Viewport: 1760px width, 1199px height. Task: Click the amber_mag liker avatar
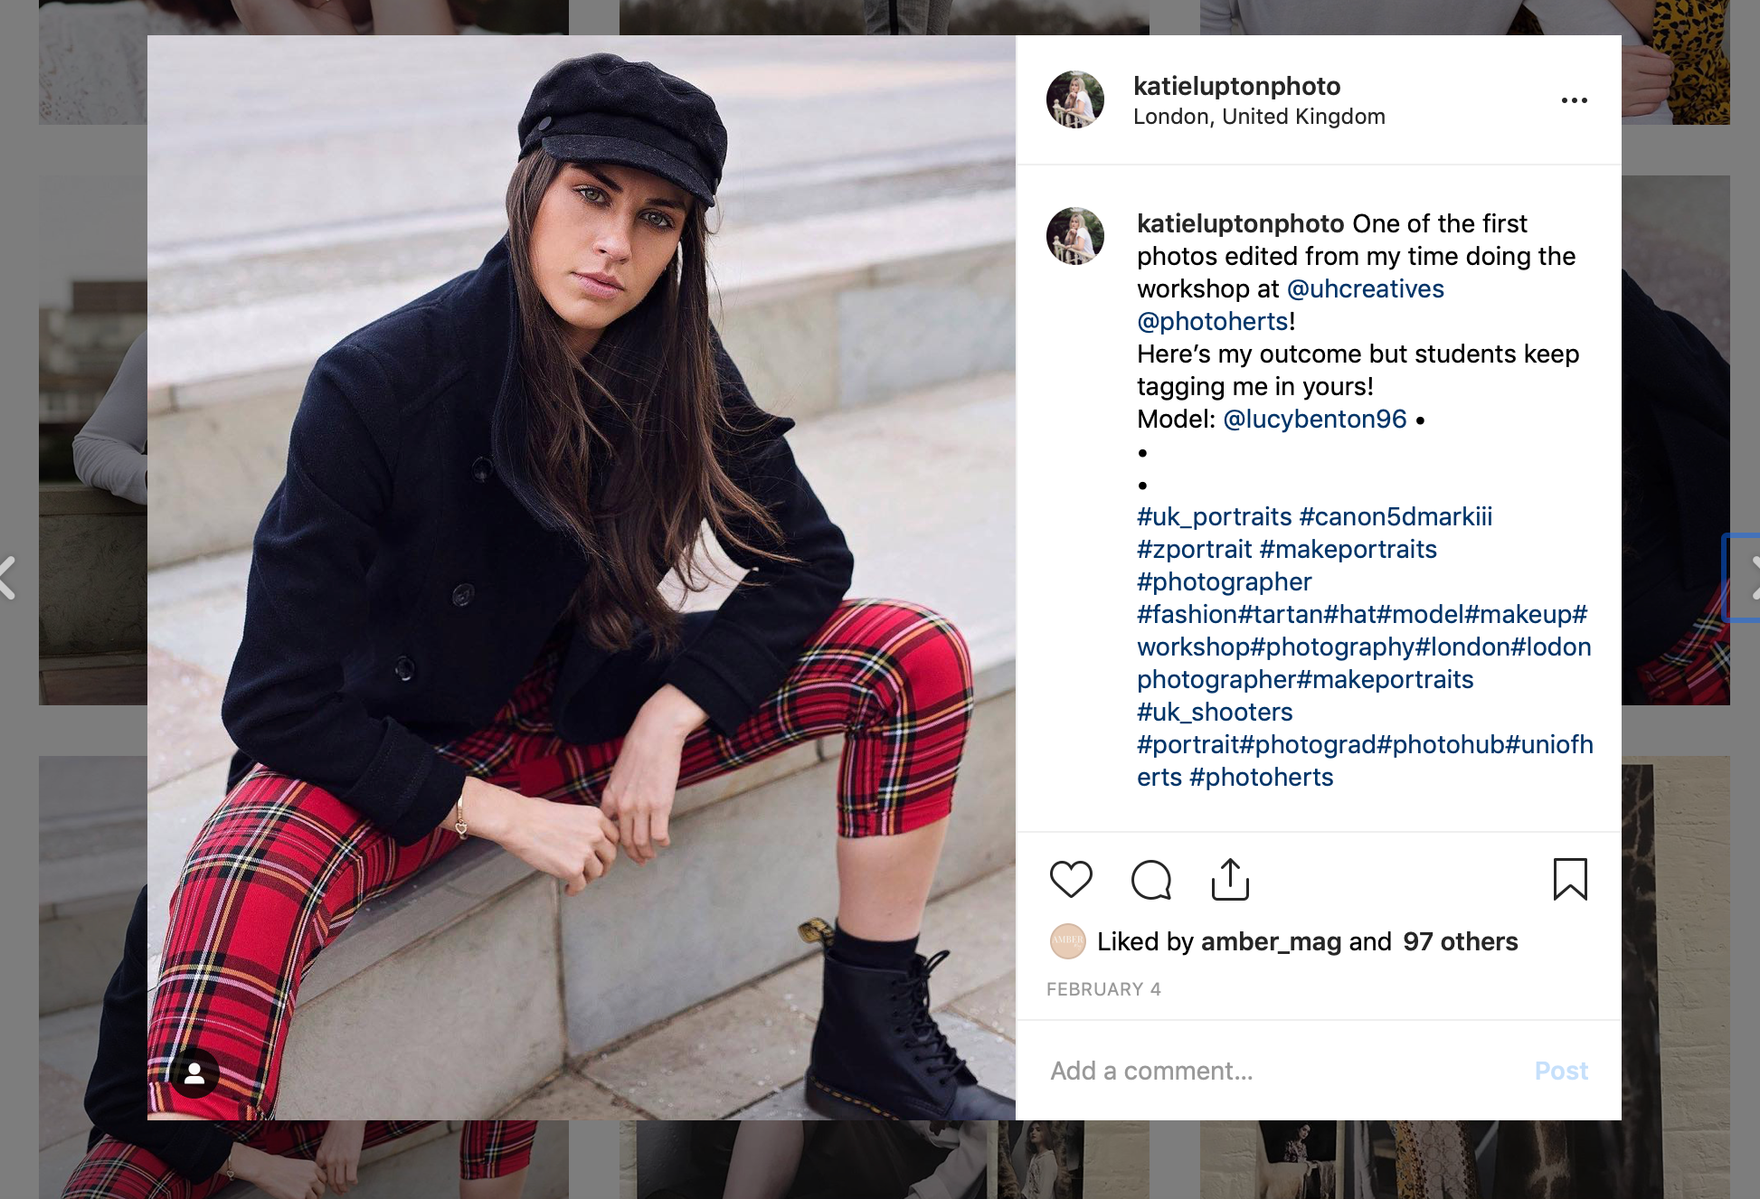(x=1067, y=941)
